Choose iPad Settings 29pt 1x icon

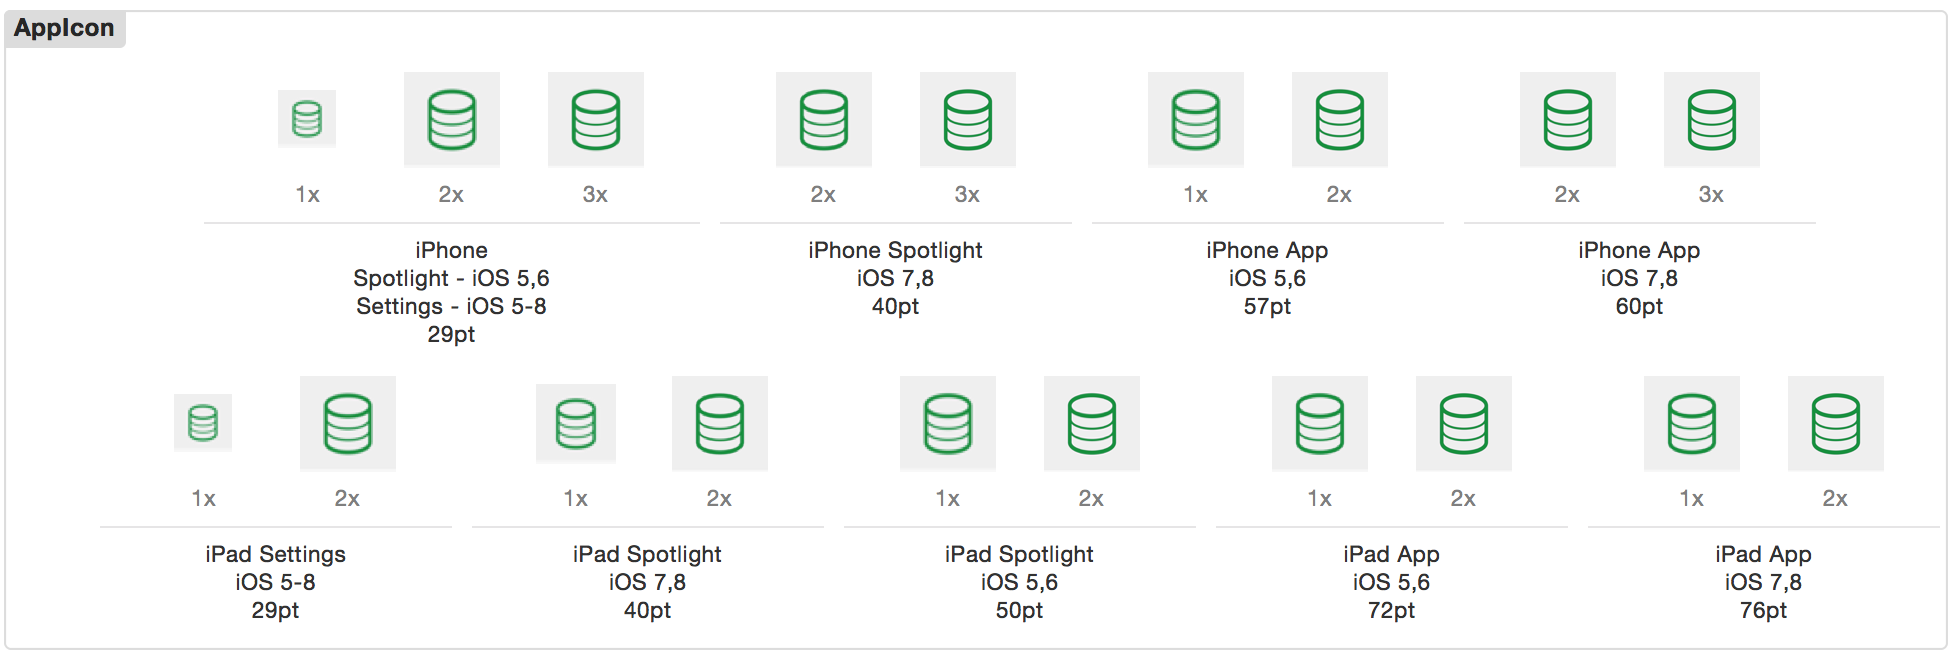click(x=203, y=423)
